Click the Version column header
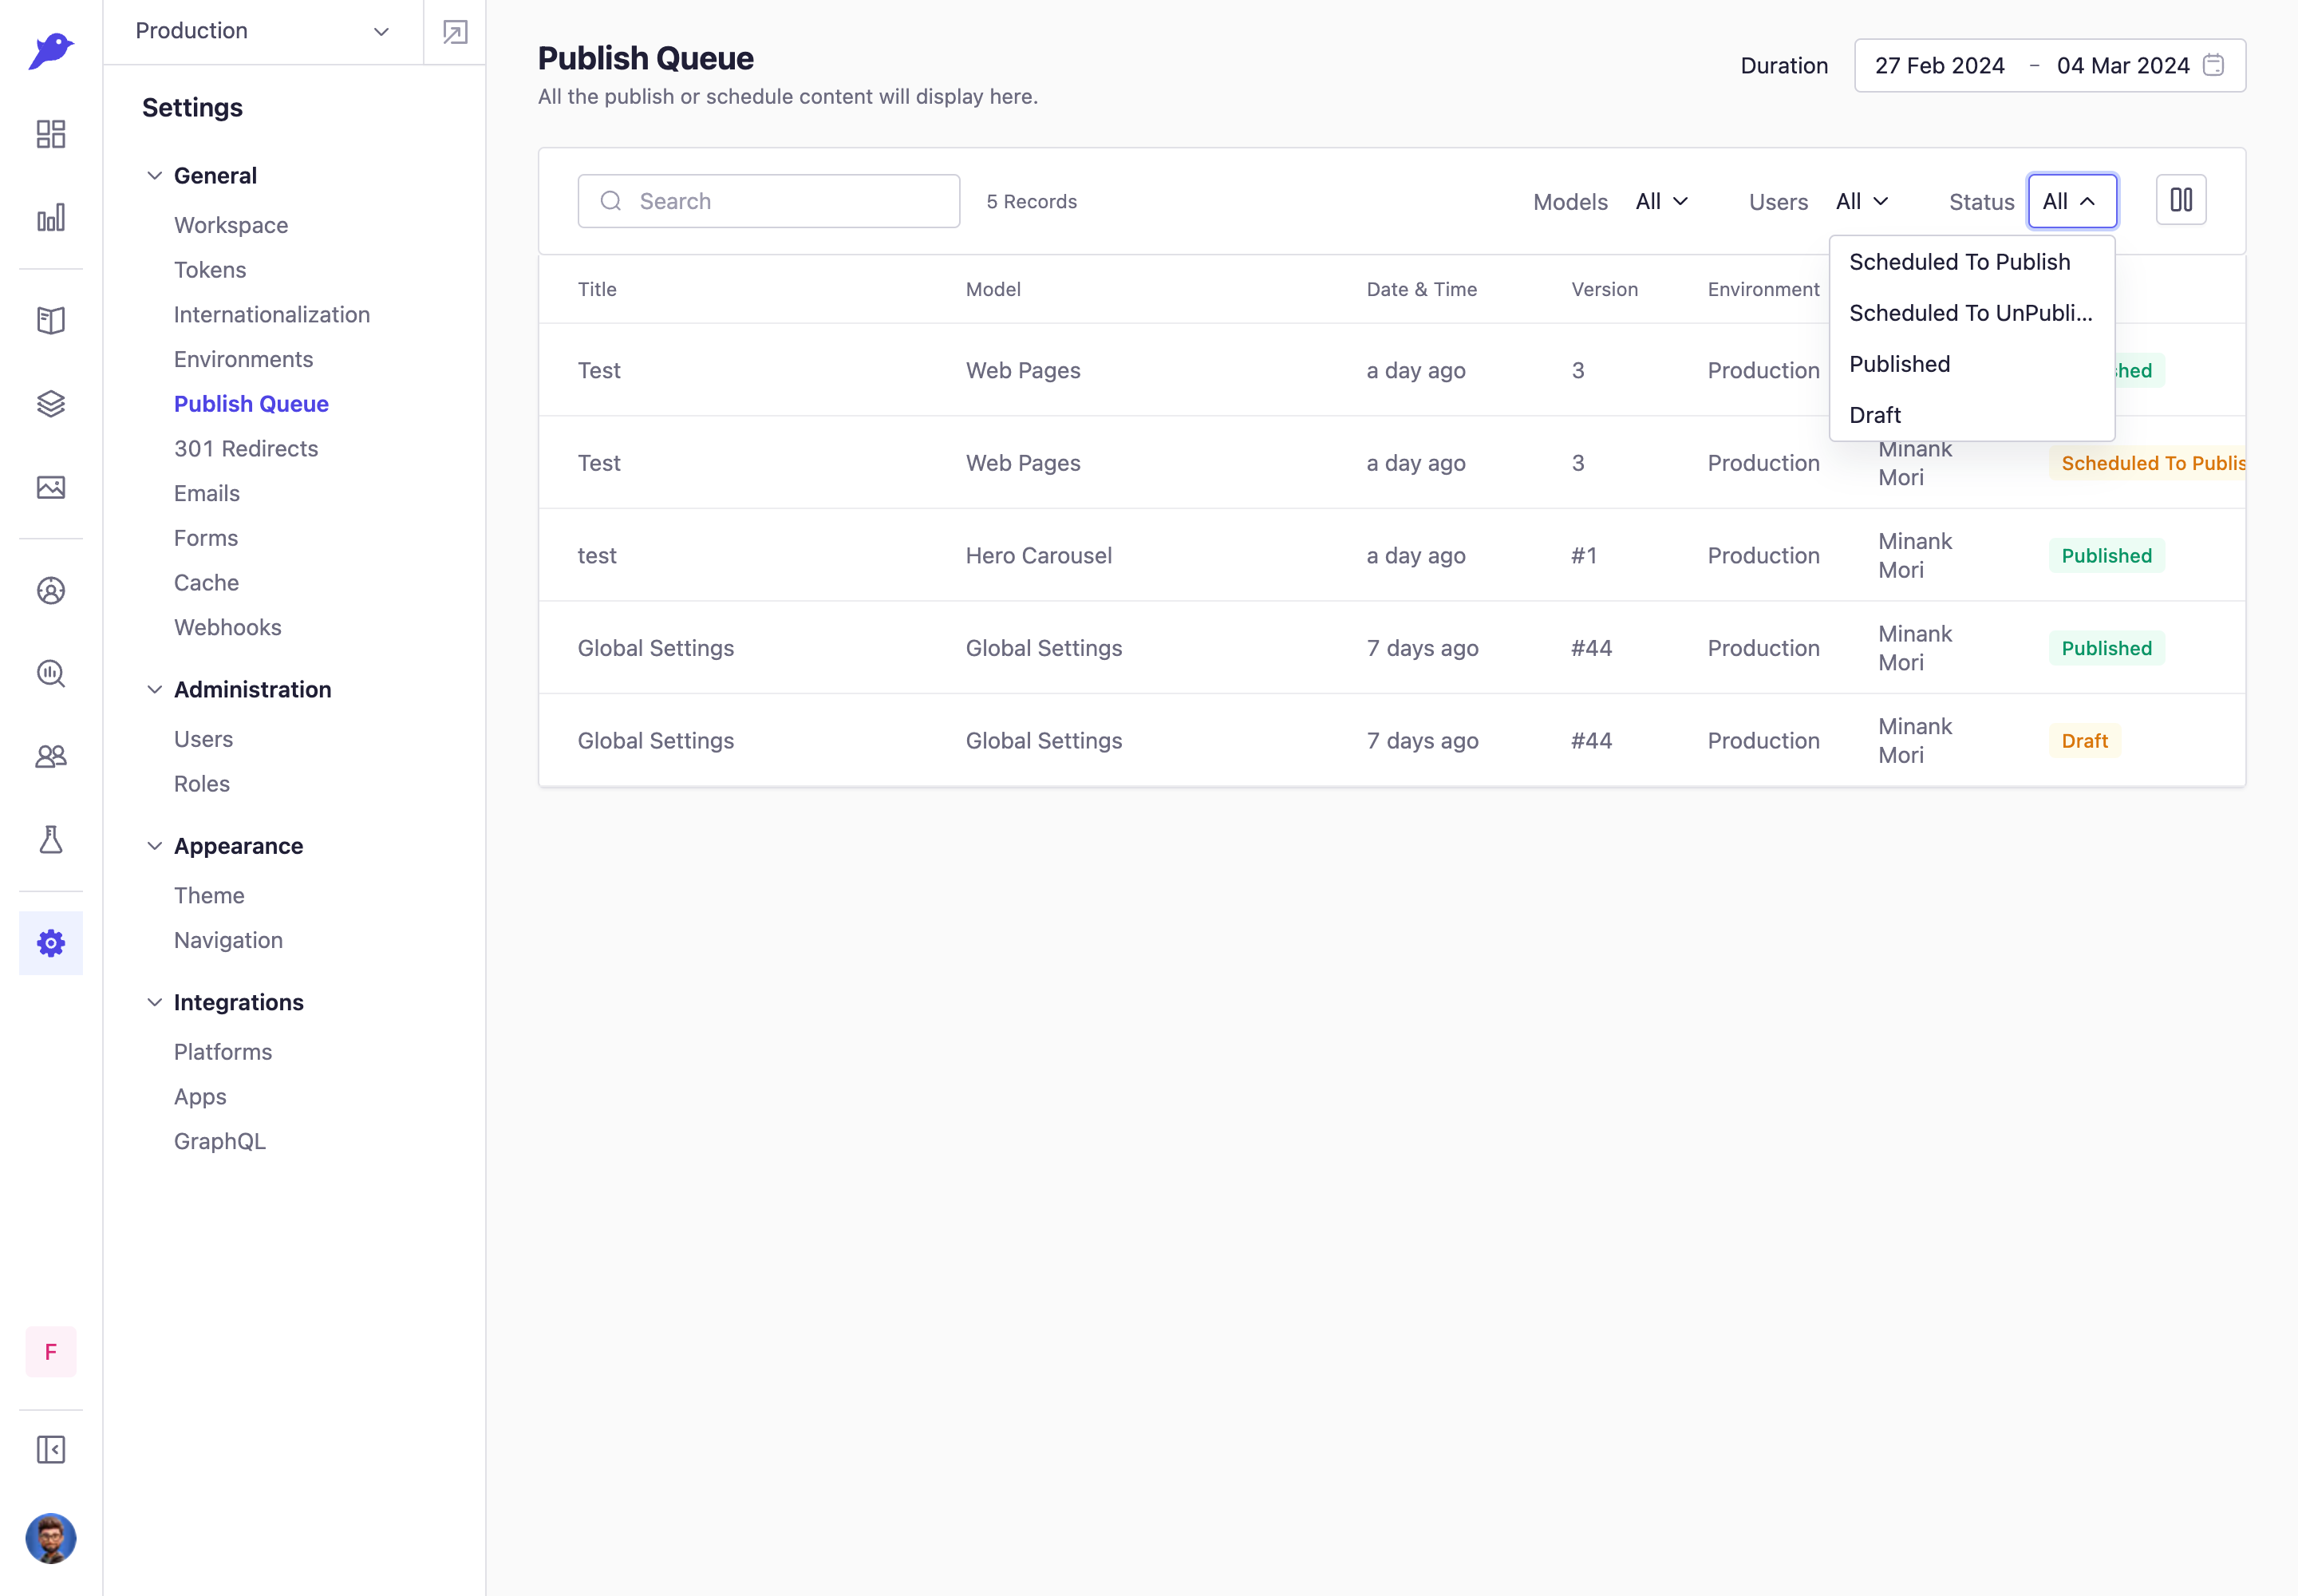 pyautogui.click(x=1604, y=289)
